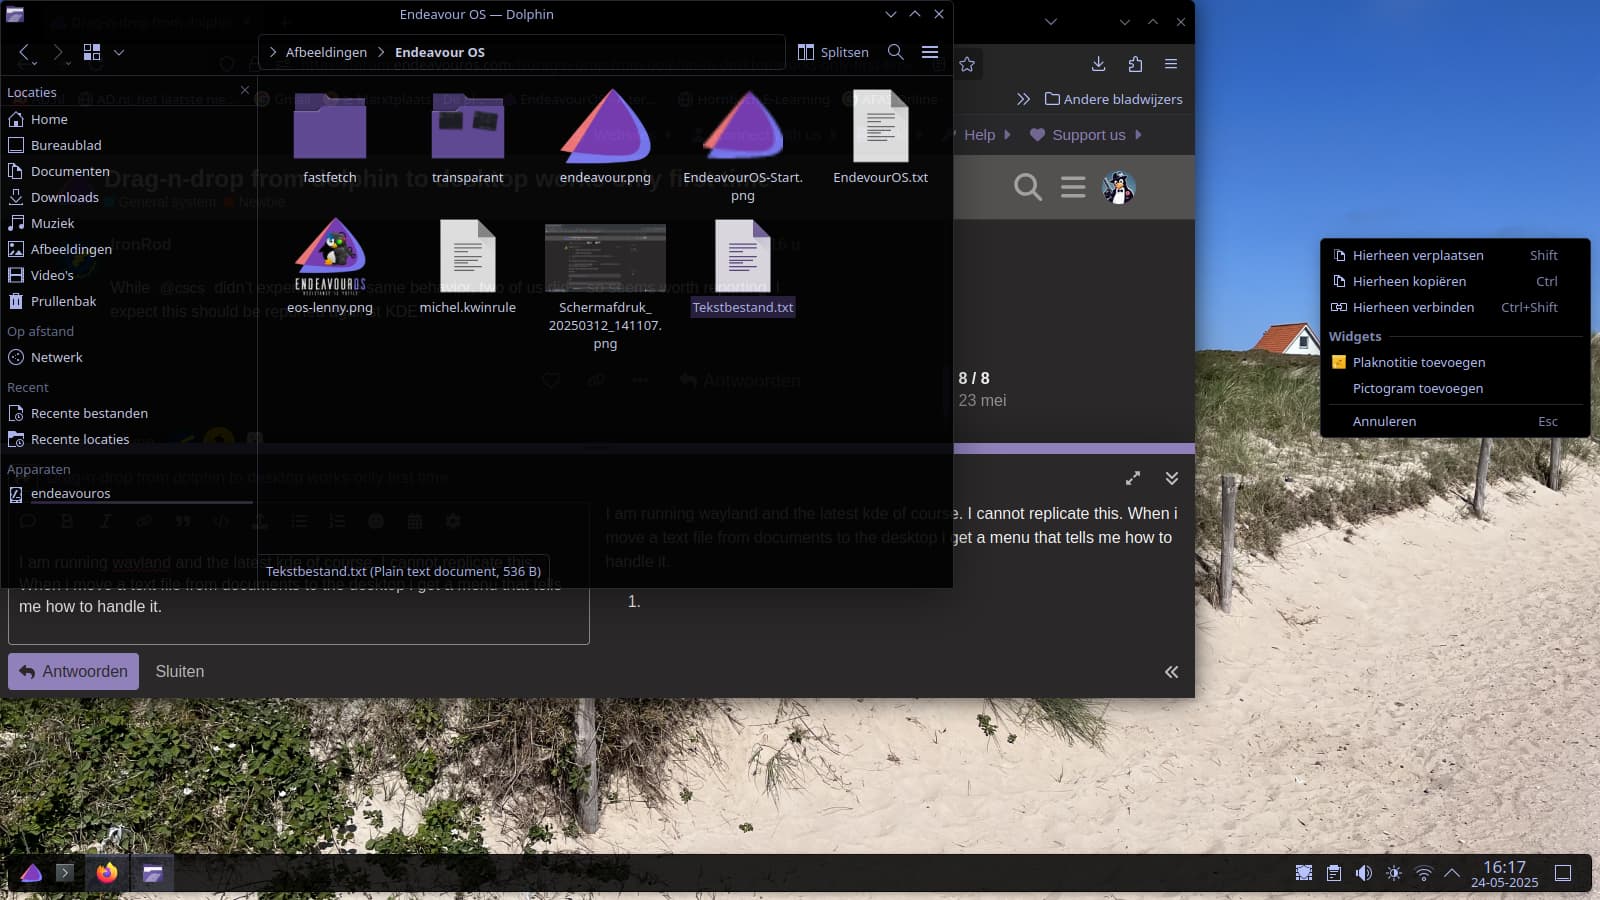The image size is (1600, 900).
Task: Hide preview with double left chevron
Action: point(1171,672)
